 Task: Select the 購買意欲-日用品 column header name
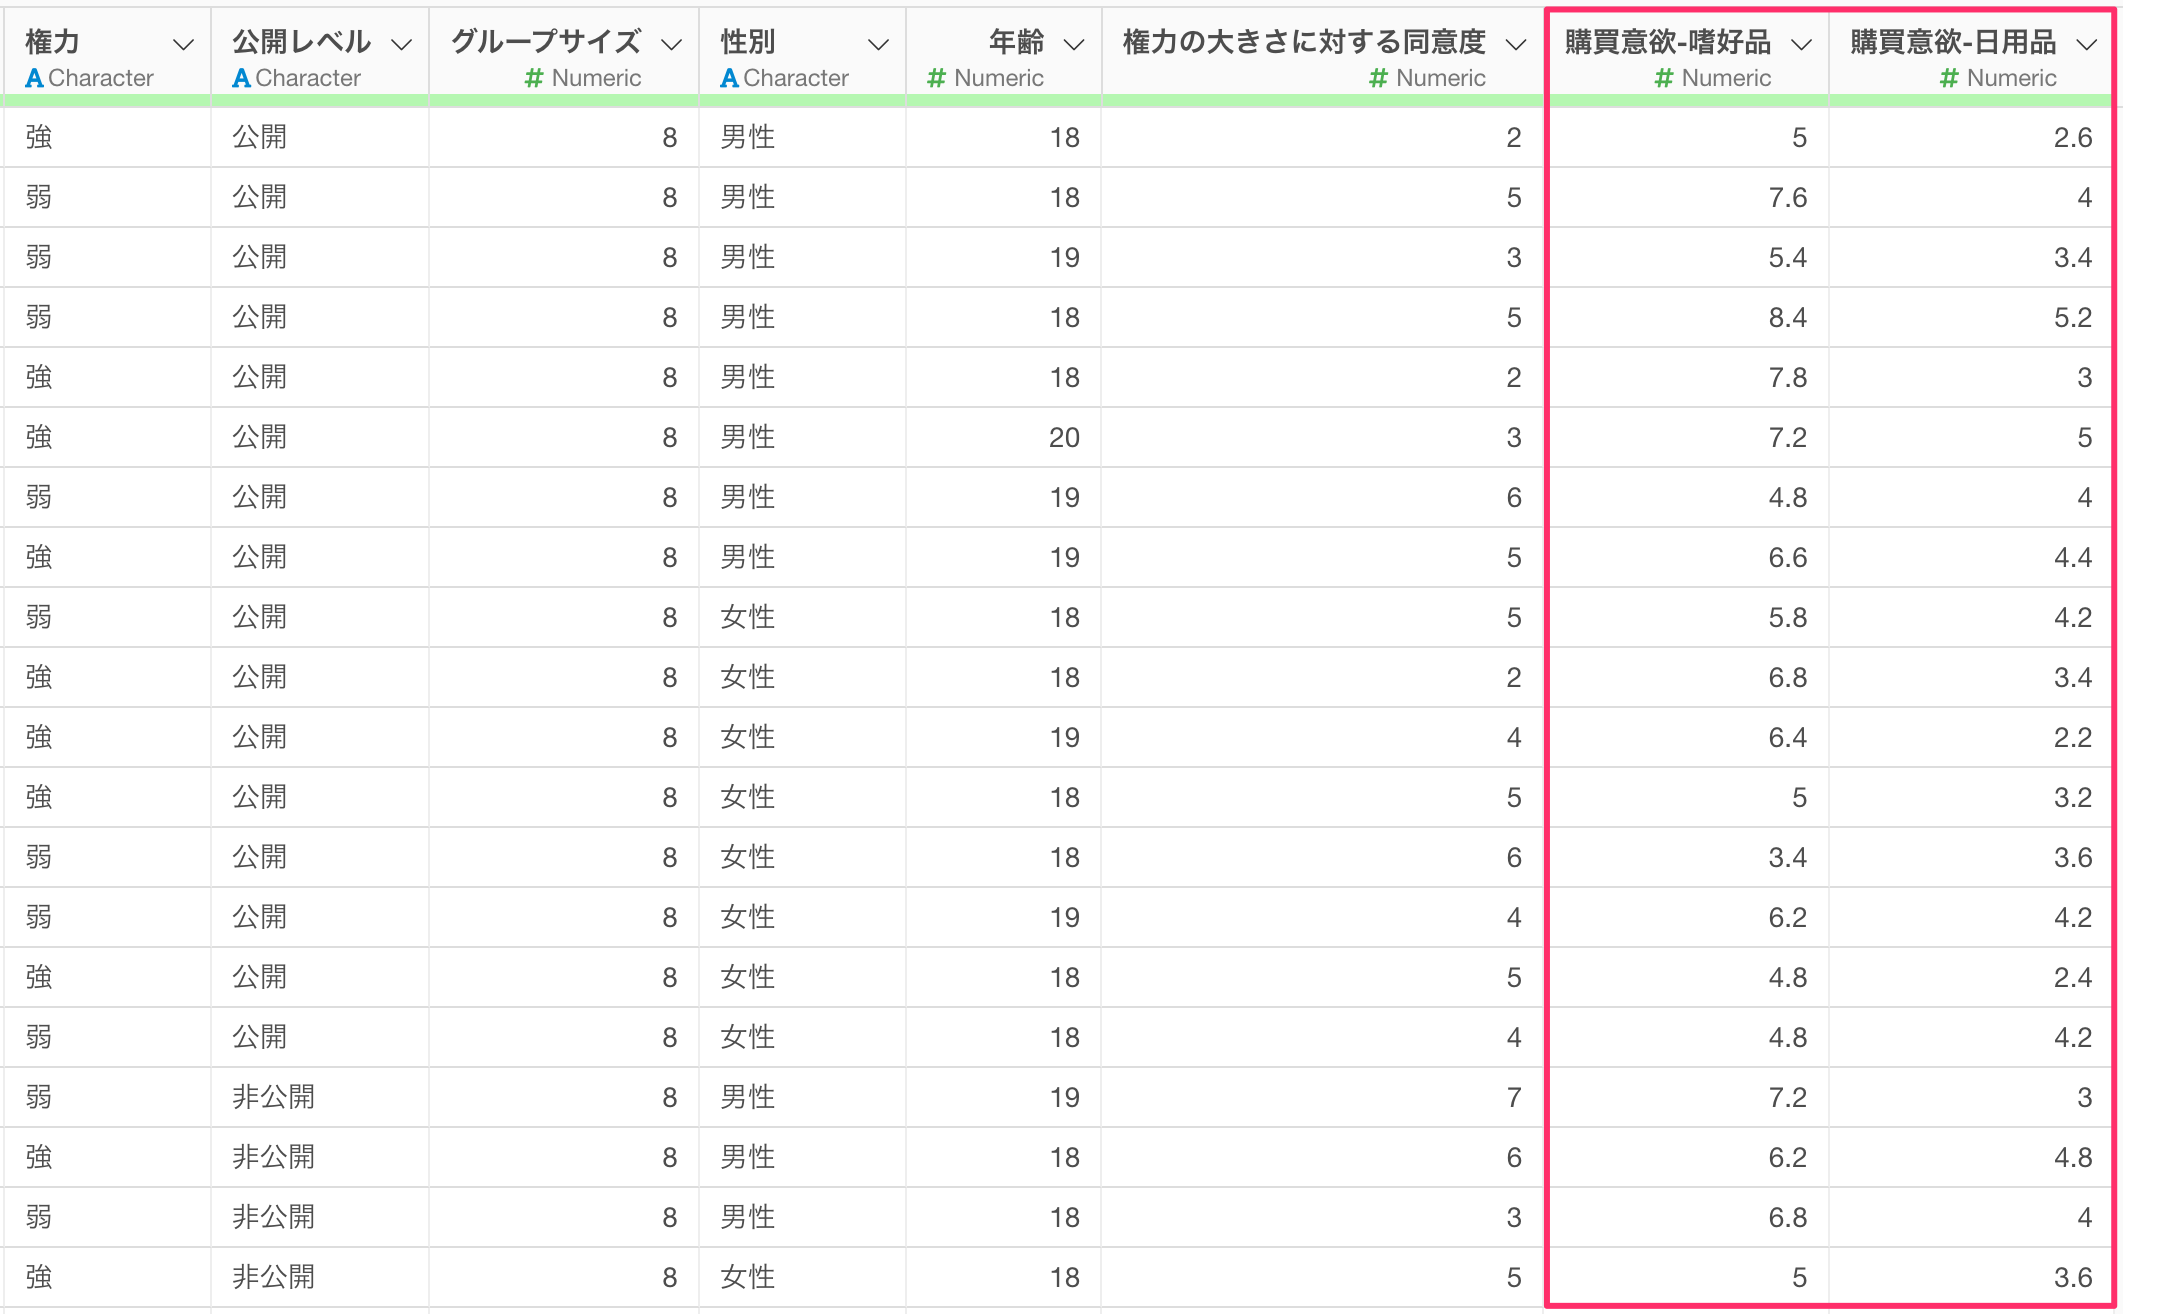point(1953,42)
